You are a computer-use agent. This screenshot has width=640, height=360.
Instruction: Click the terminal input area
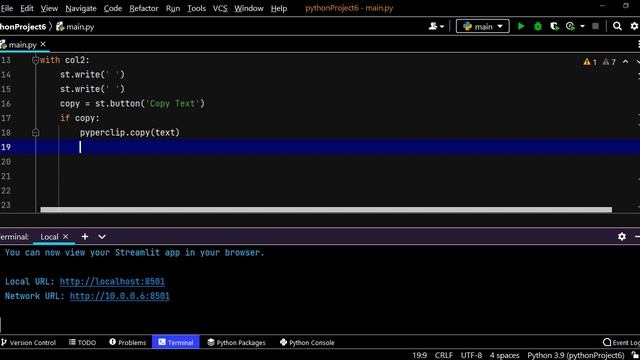320,324
